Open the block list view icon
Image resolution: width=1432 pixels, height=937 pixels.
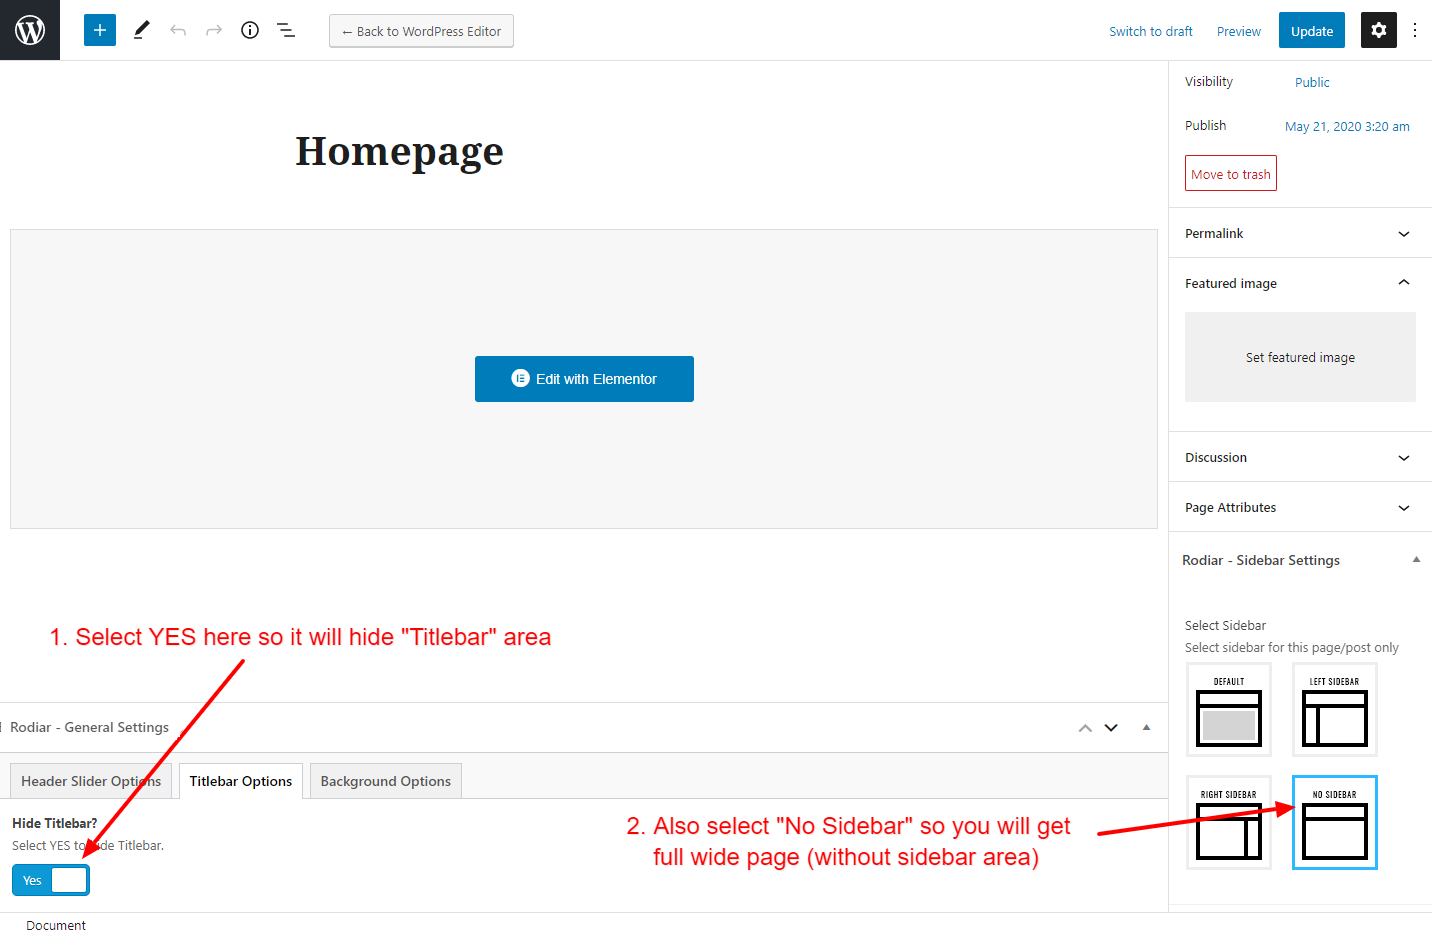pos(286,30)
